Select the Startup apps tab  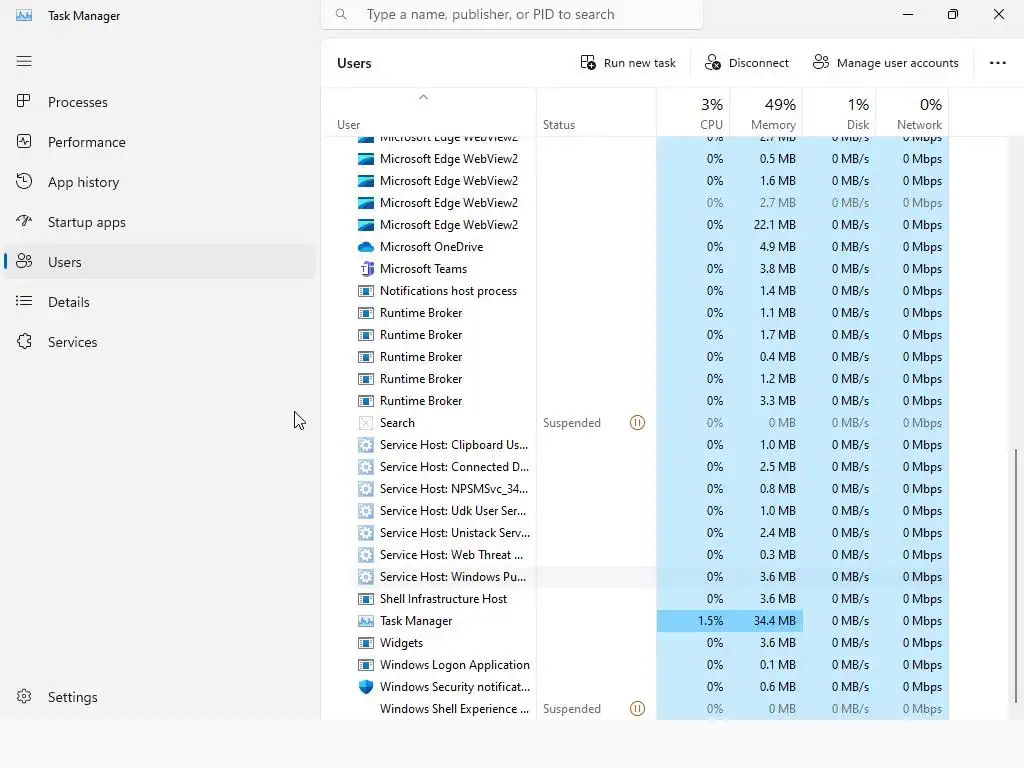(159, 221)
